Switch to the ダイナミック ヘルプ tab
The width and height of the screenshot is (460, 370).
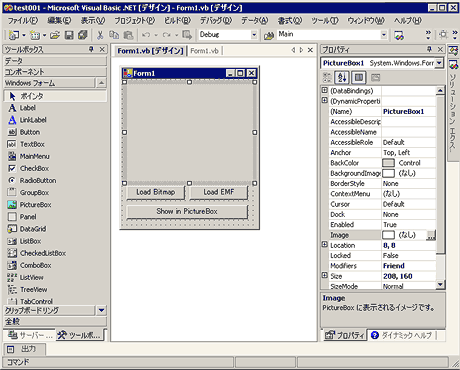pos(402,335)
